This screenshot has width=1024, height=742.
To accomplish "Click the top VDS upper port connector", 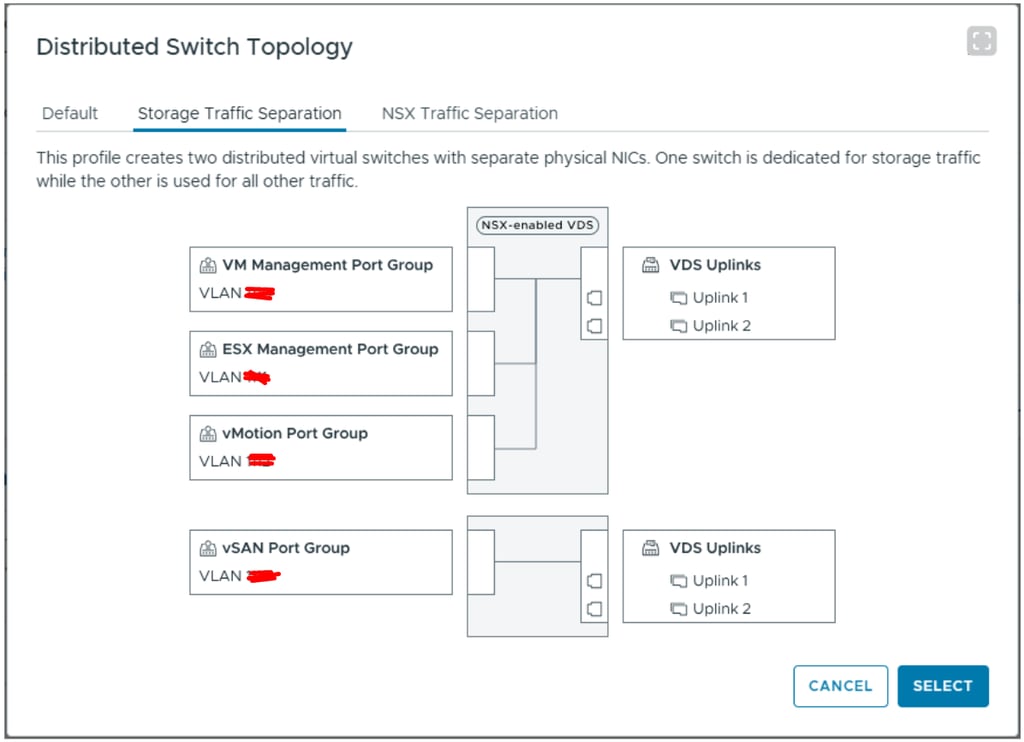I will point(594,297).
